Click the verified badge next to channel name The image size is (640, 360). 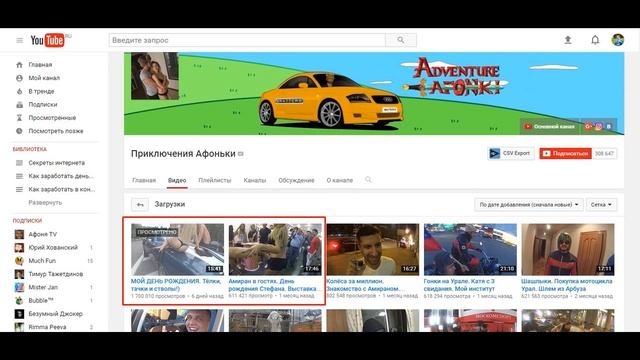coord(241,154)
